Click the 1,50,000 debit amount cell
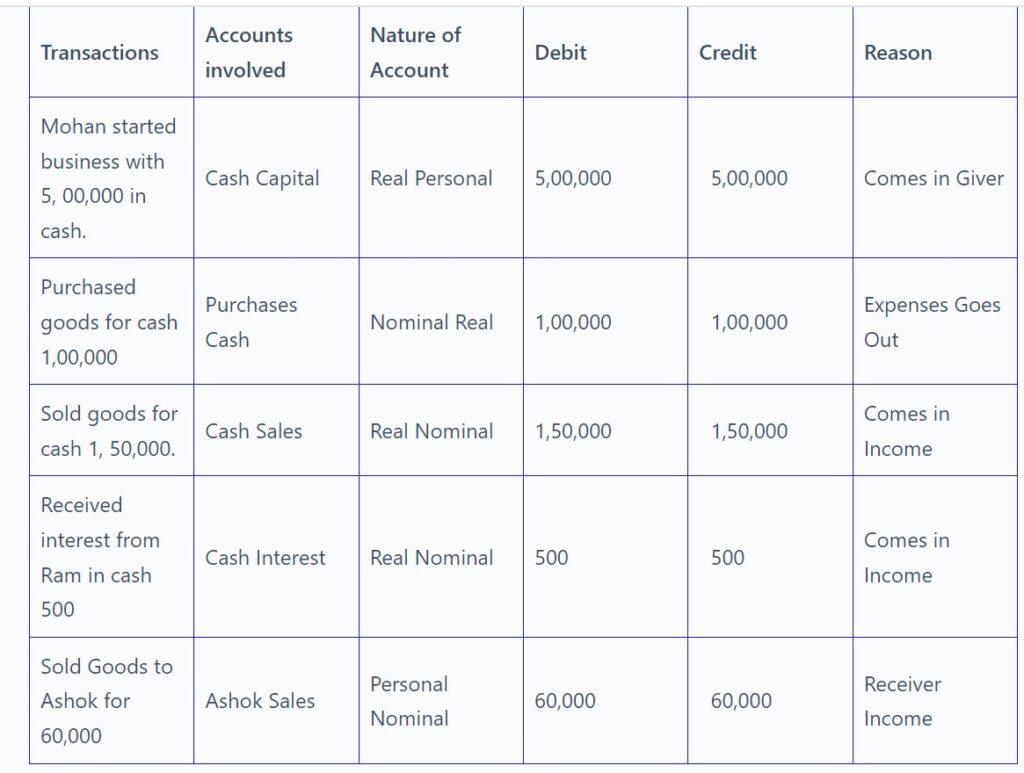The width and height of the screenshot is (1024, 773). click(573, 431)
